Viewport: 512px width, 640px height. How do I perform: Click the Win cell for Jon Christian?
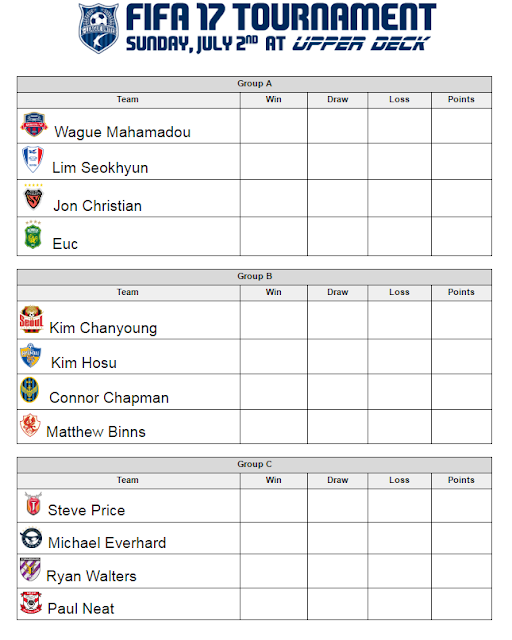274,198
